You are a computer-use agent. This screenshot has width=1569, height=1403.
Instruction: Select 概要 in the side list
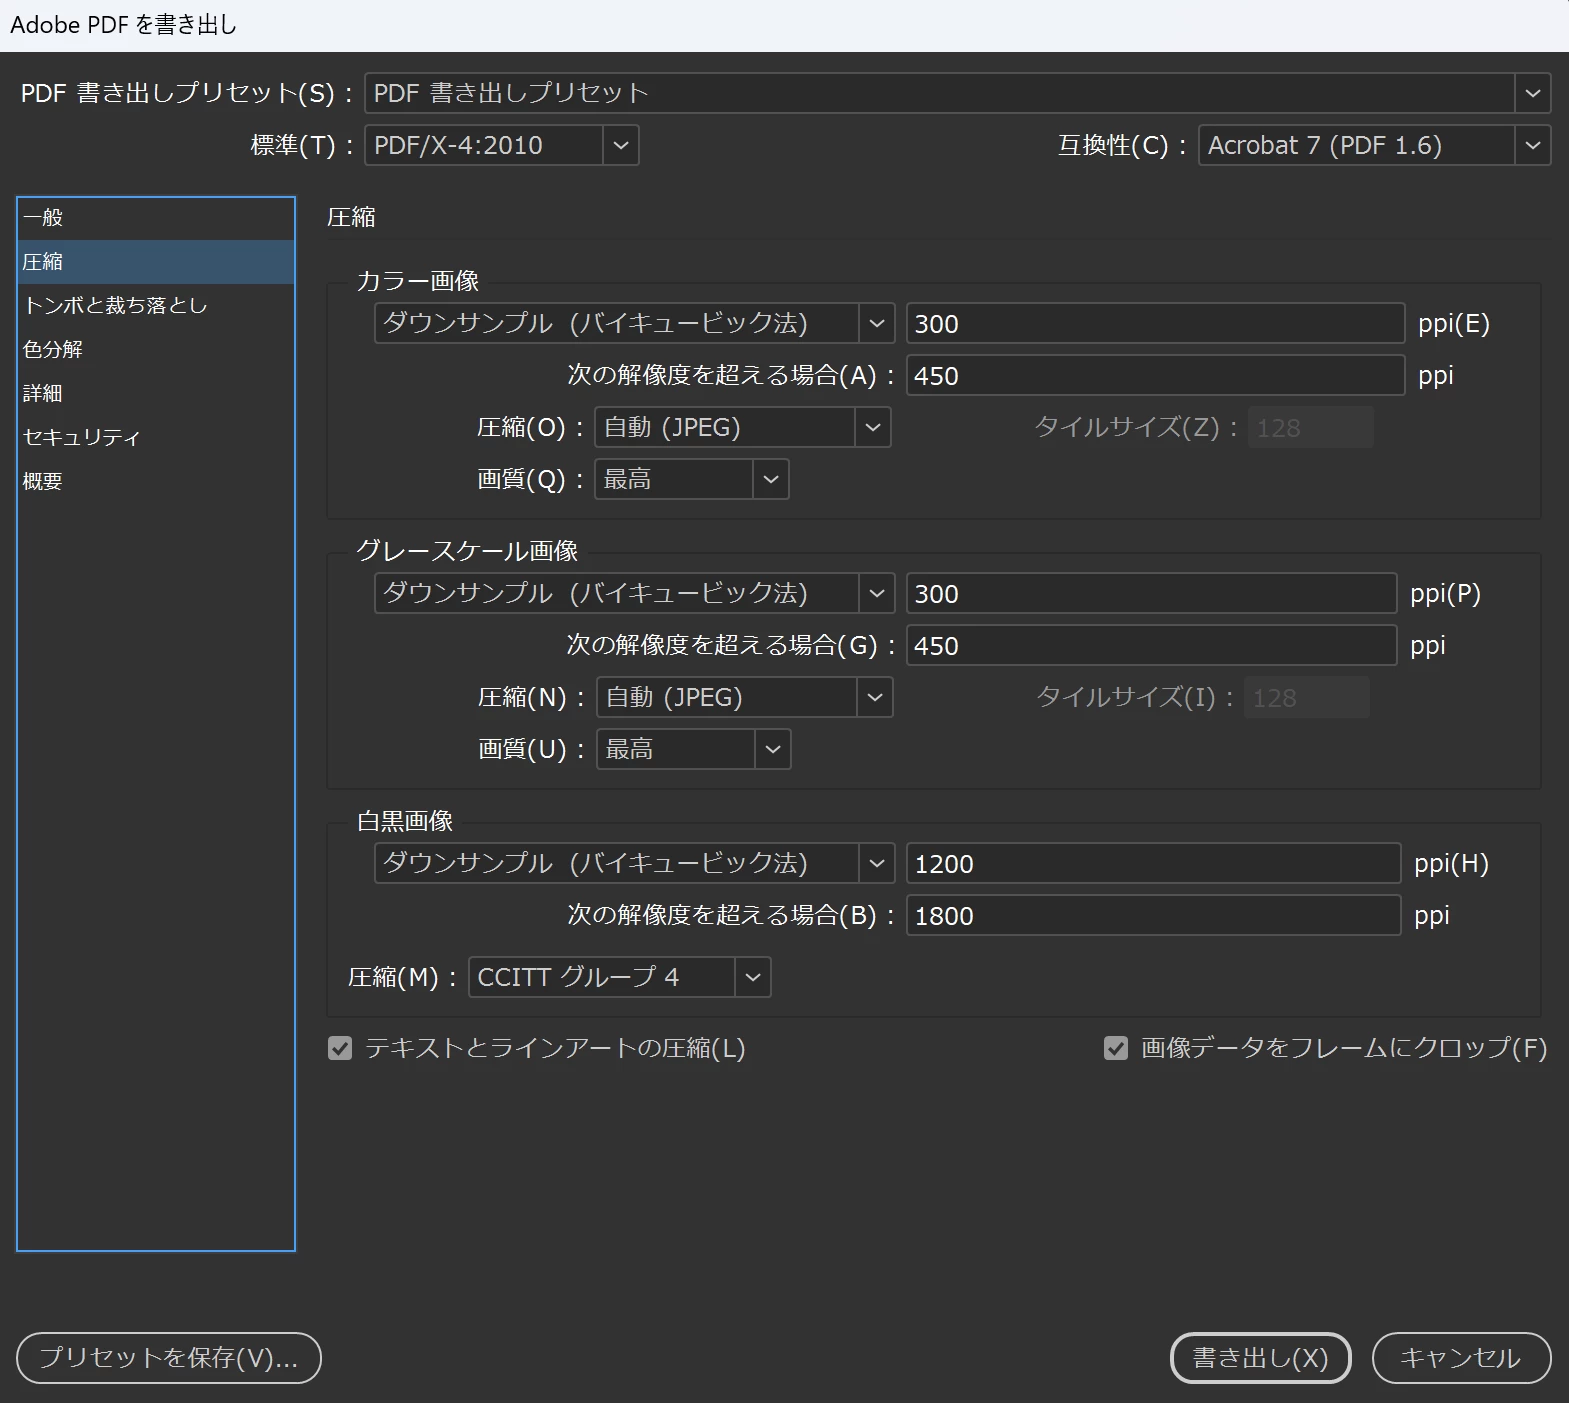click(x=156, y=482)
